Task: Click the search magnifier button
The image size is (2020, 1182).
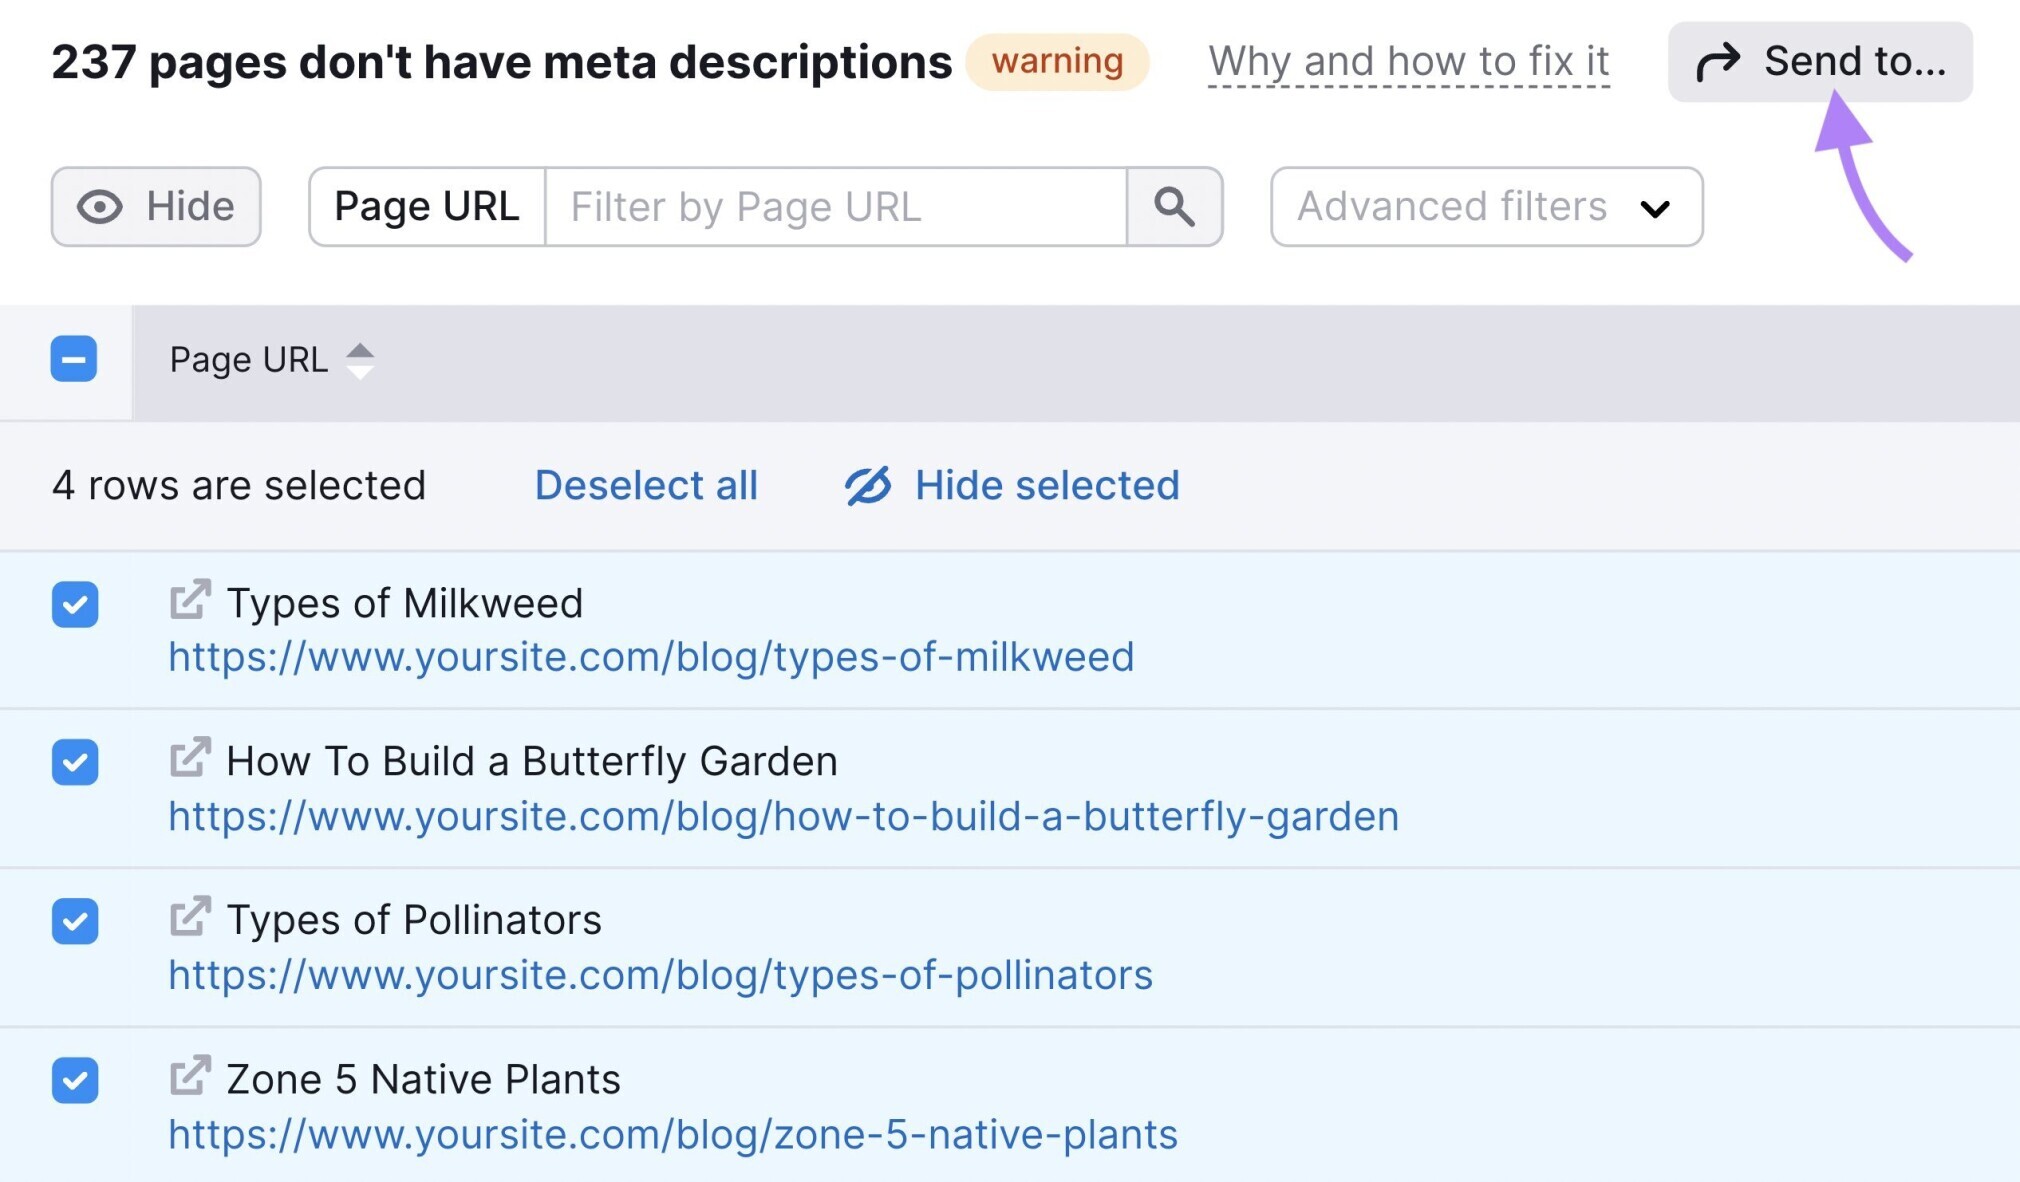Action: pyautogui.click(x=1174, y=206)
